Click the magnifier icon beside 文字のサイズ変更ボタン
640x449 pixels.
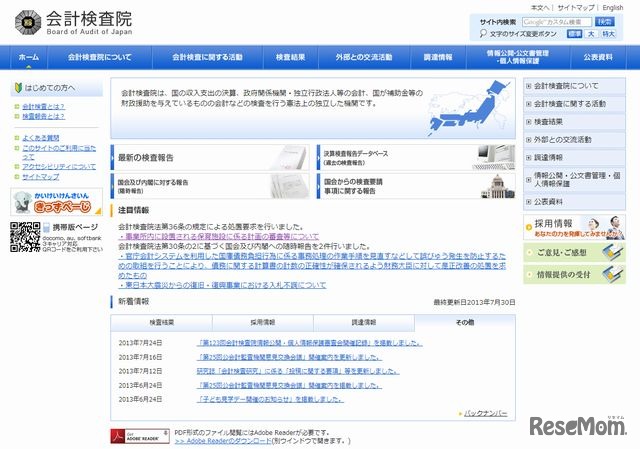point(483,33)
